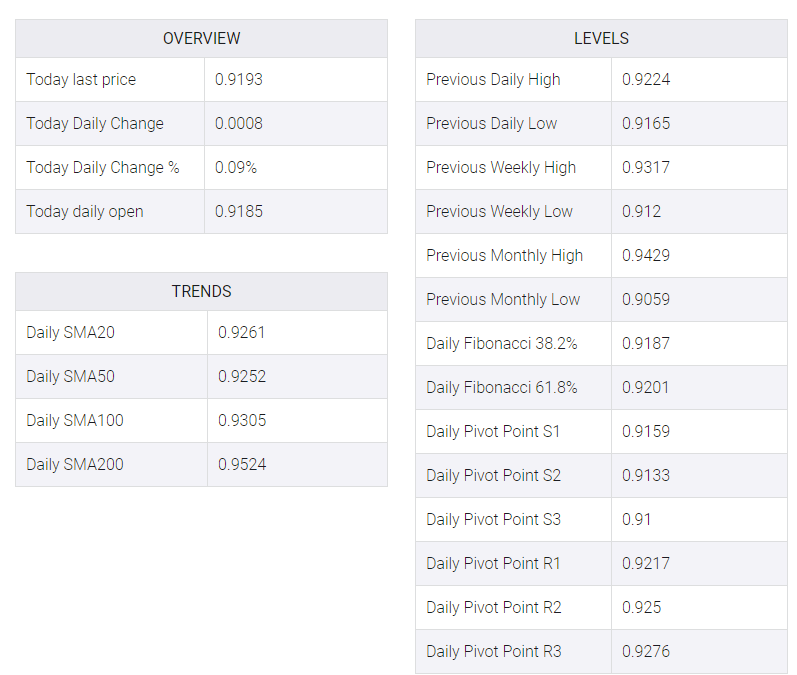Viewport: 797px width, 675px height.
Task: Select the Daily SMA20 row label
Action: point(71,332)
